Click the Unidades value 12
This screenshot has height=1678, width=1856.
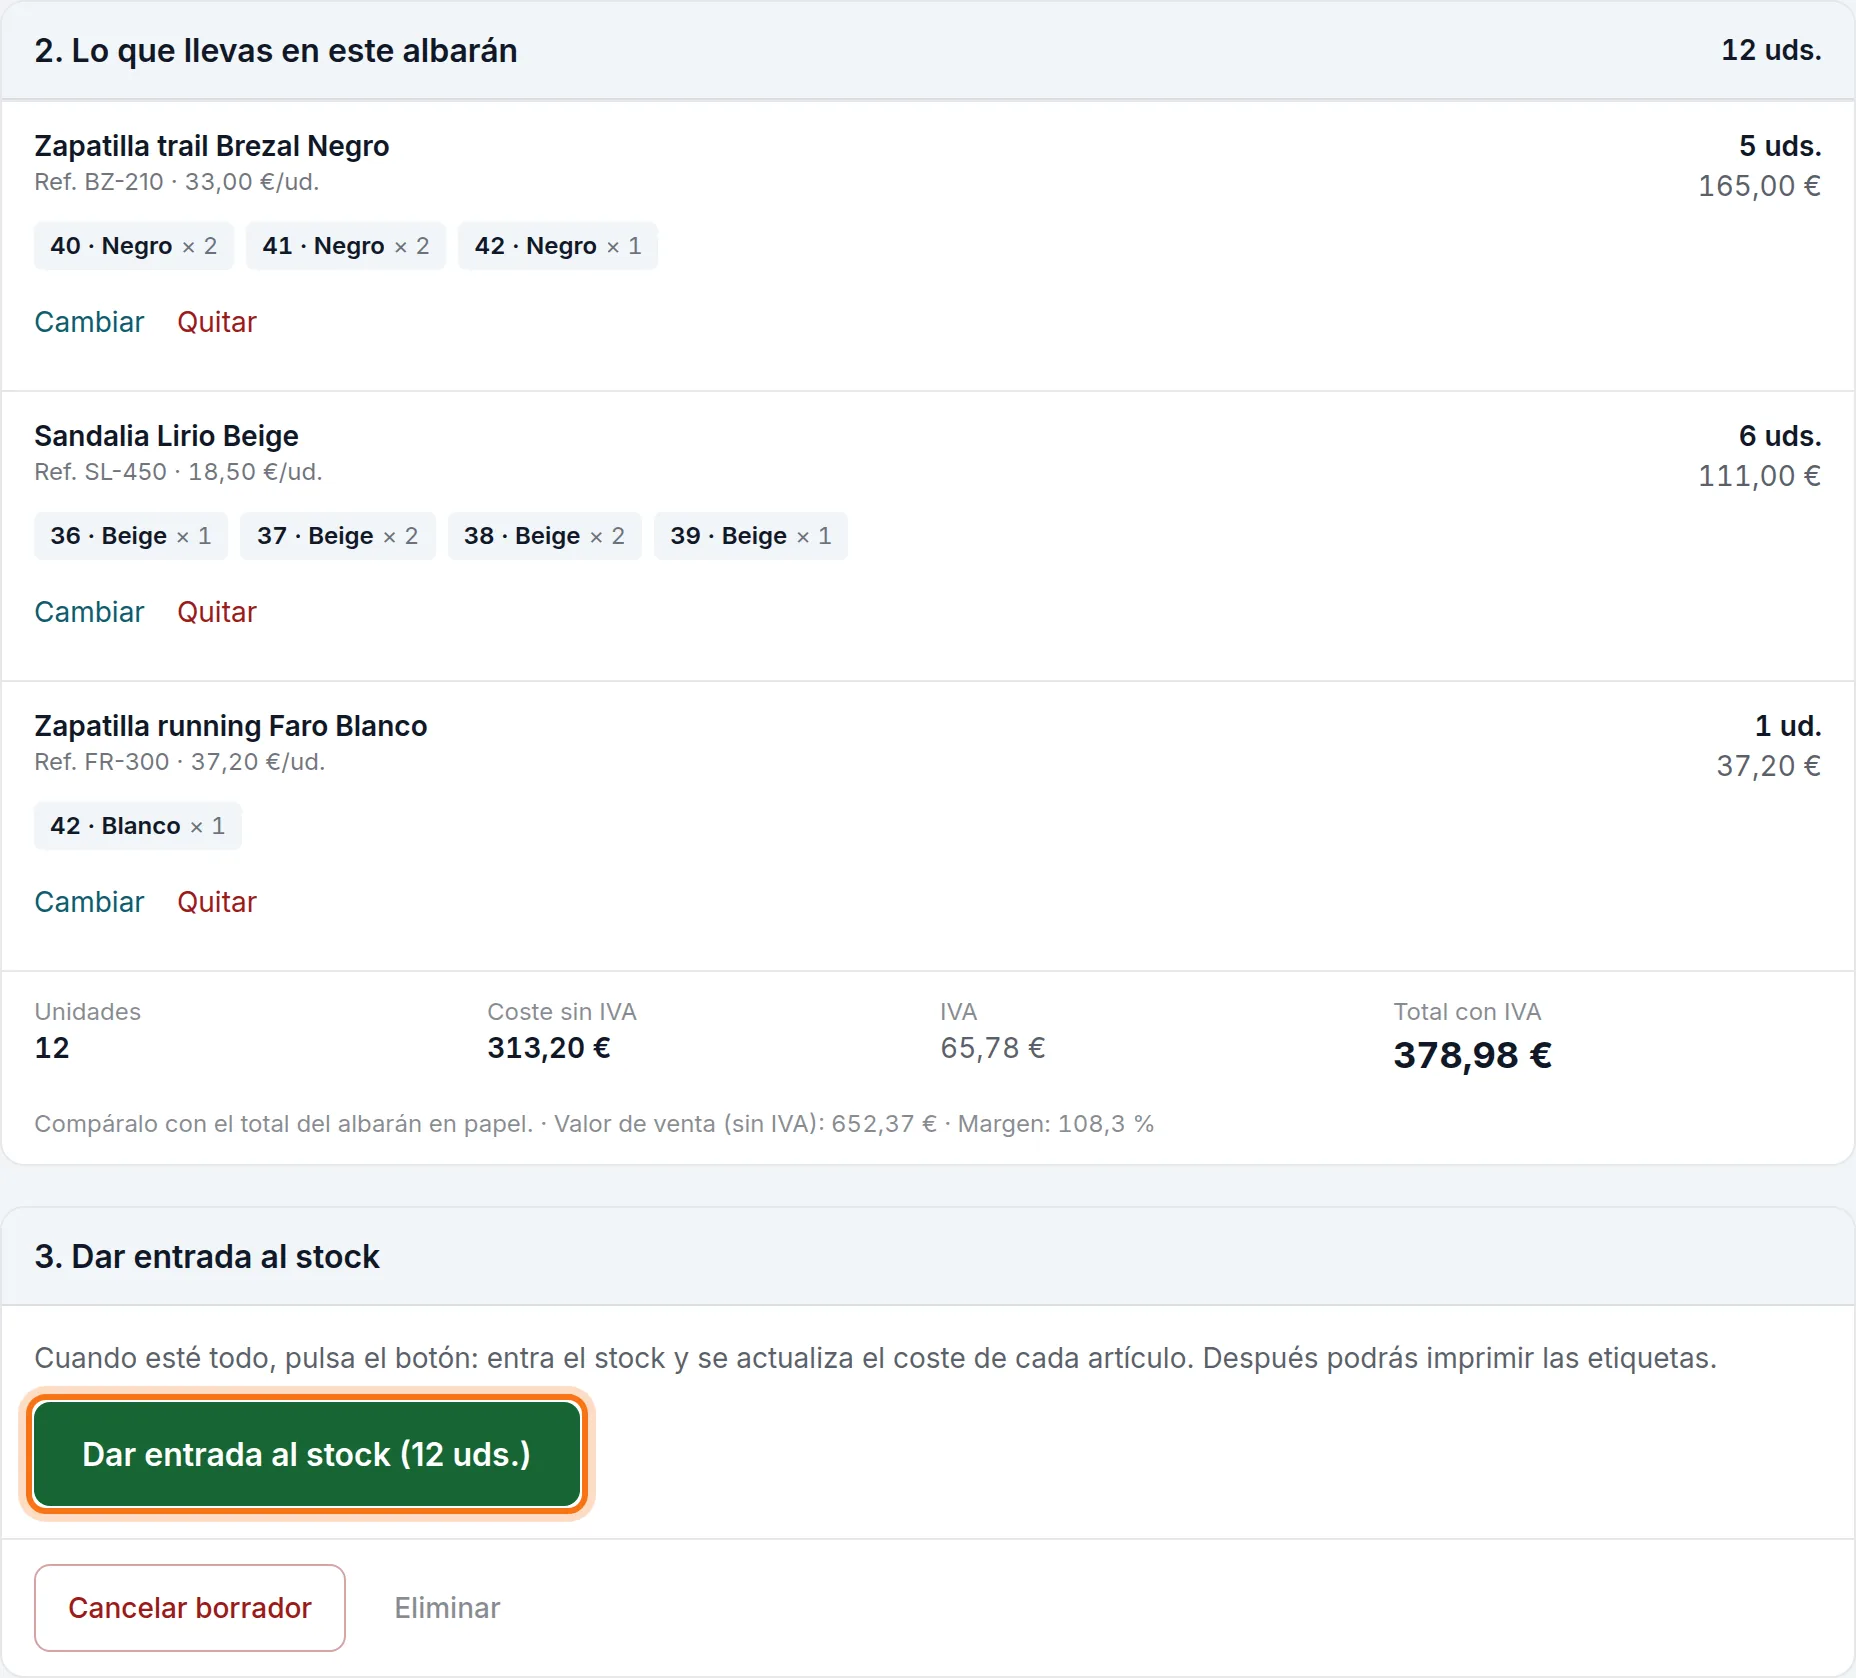(52, 1048)
